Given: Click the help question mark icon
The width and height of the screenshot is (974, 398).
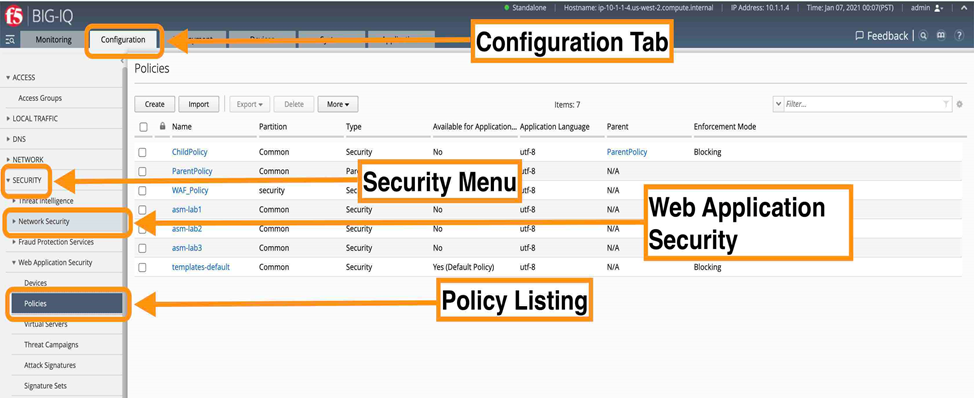Looking at the screenshot, I should click(958, 36).
